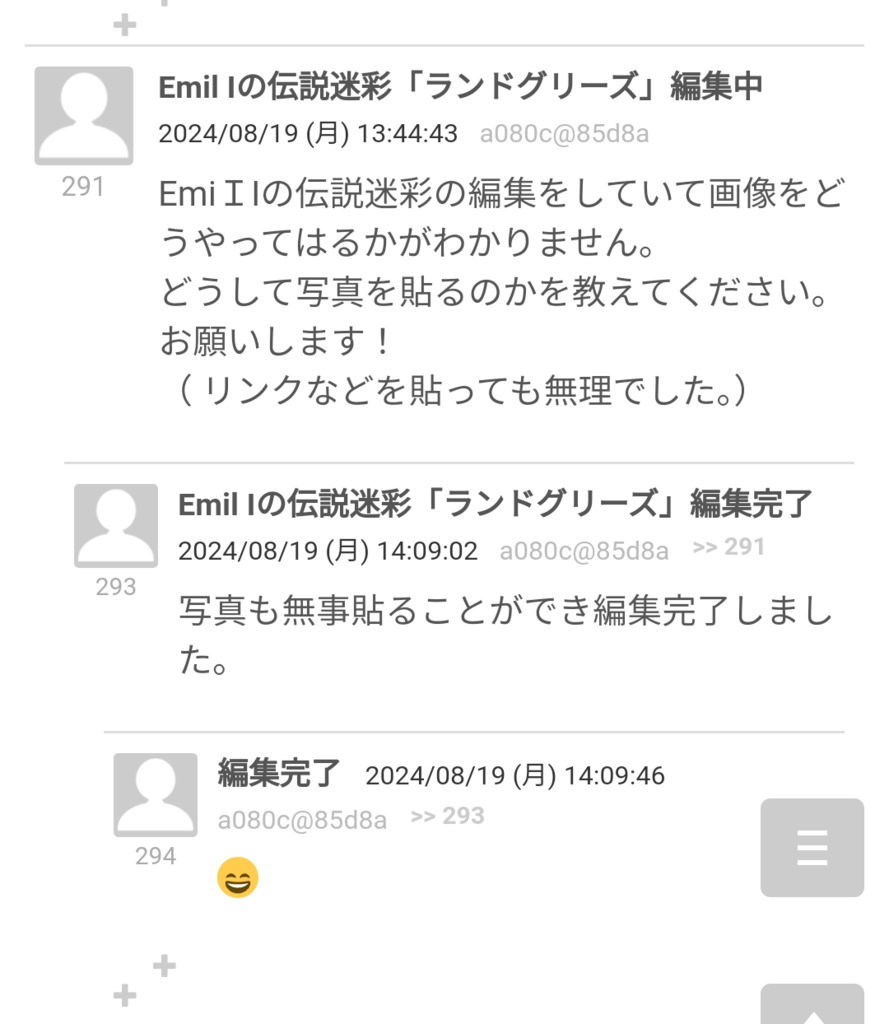Click the scroll-to-top arrow button
Viewport: 889px width, 1024px height.
812,1004
